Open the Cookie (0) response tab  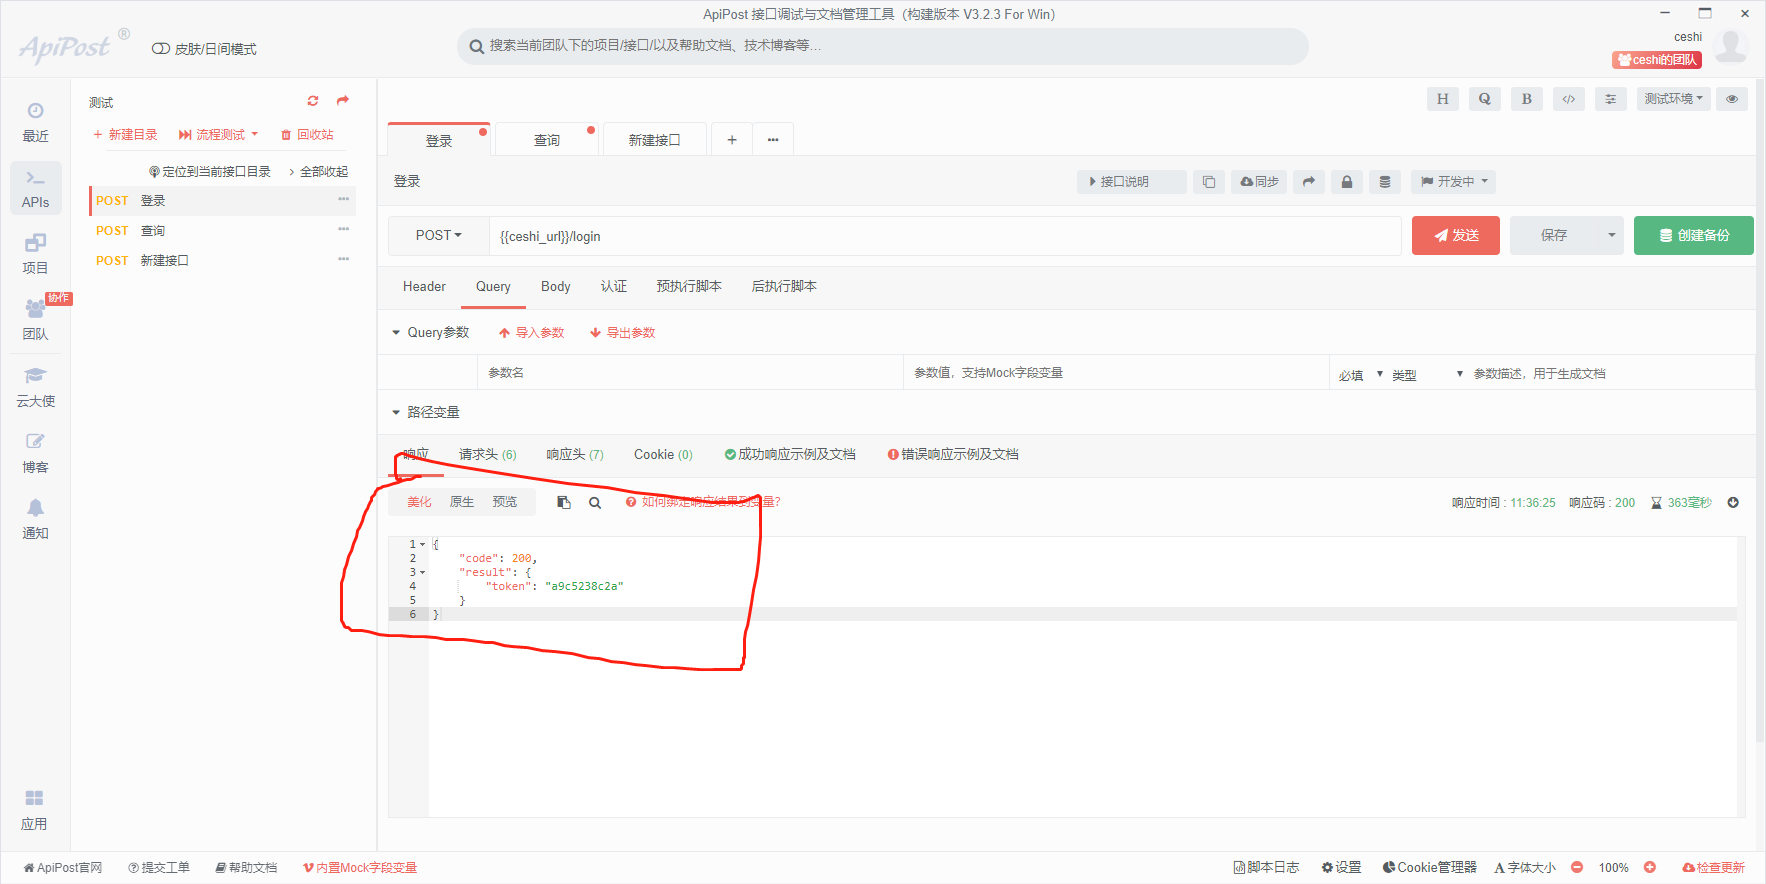pos(663,455)
